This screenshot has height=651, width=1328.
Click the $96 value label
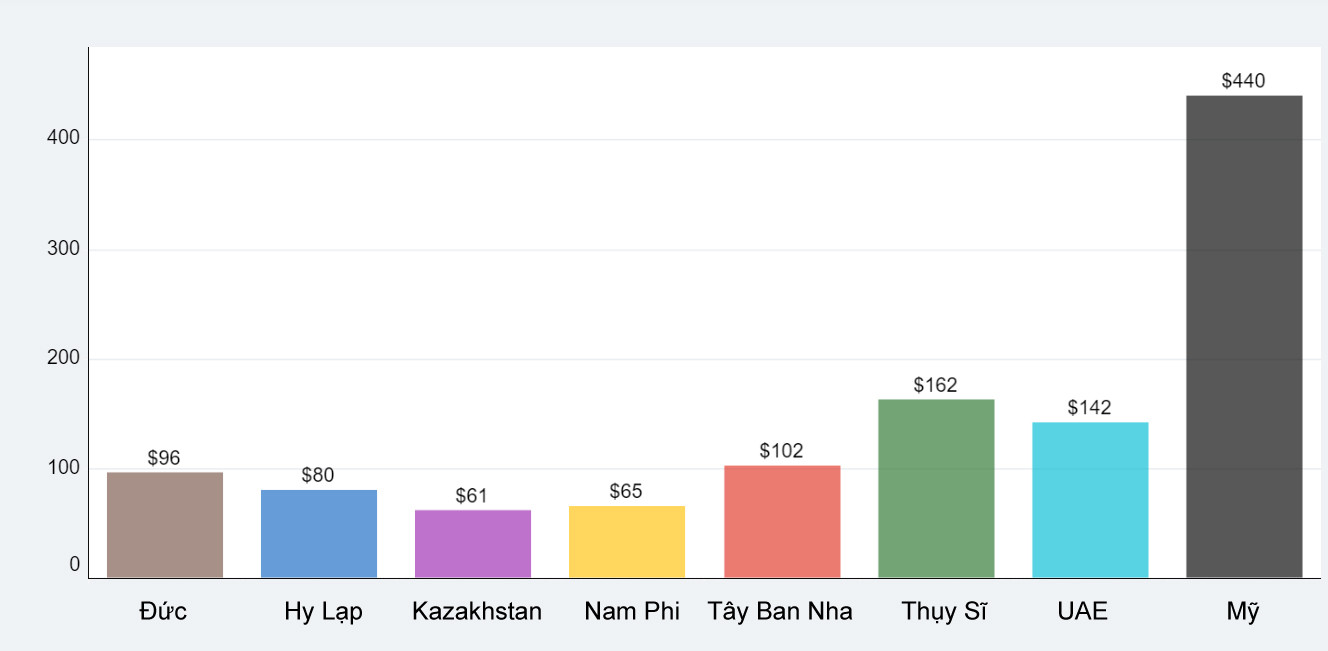click(164, 458)
